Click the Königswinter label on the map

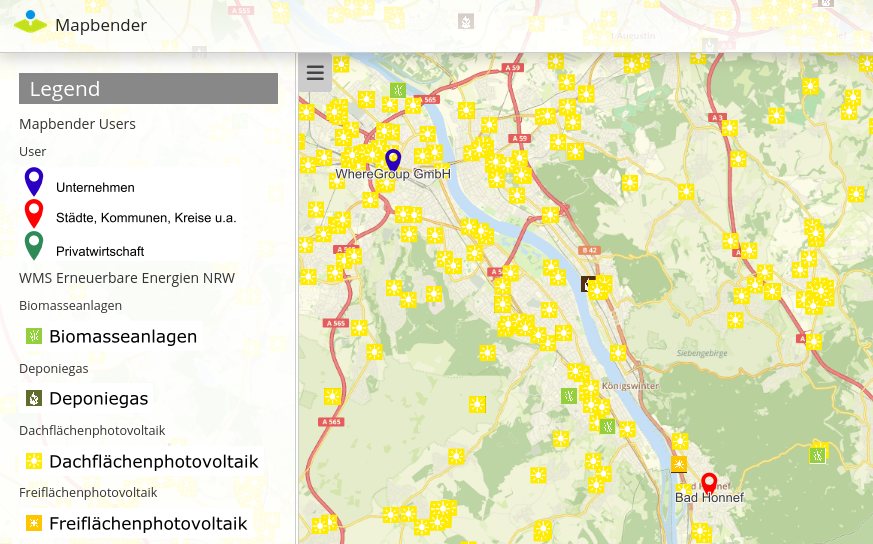point(631,385)
